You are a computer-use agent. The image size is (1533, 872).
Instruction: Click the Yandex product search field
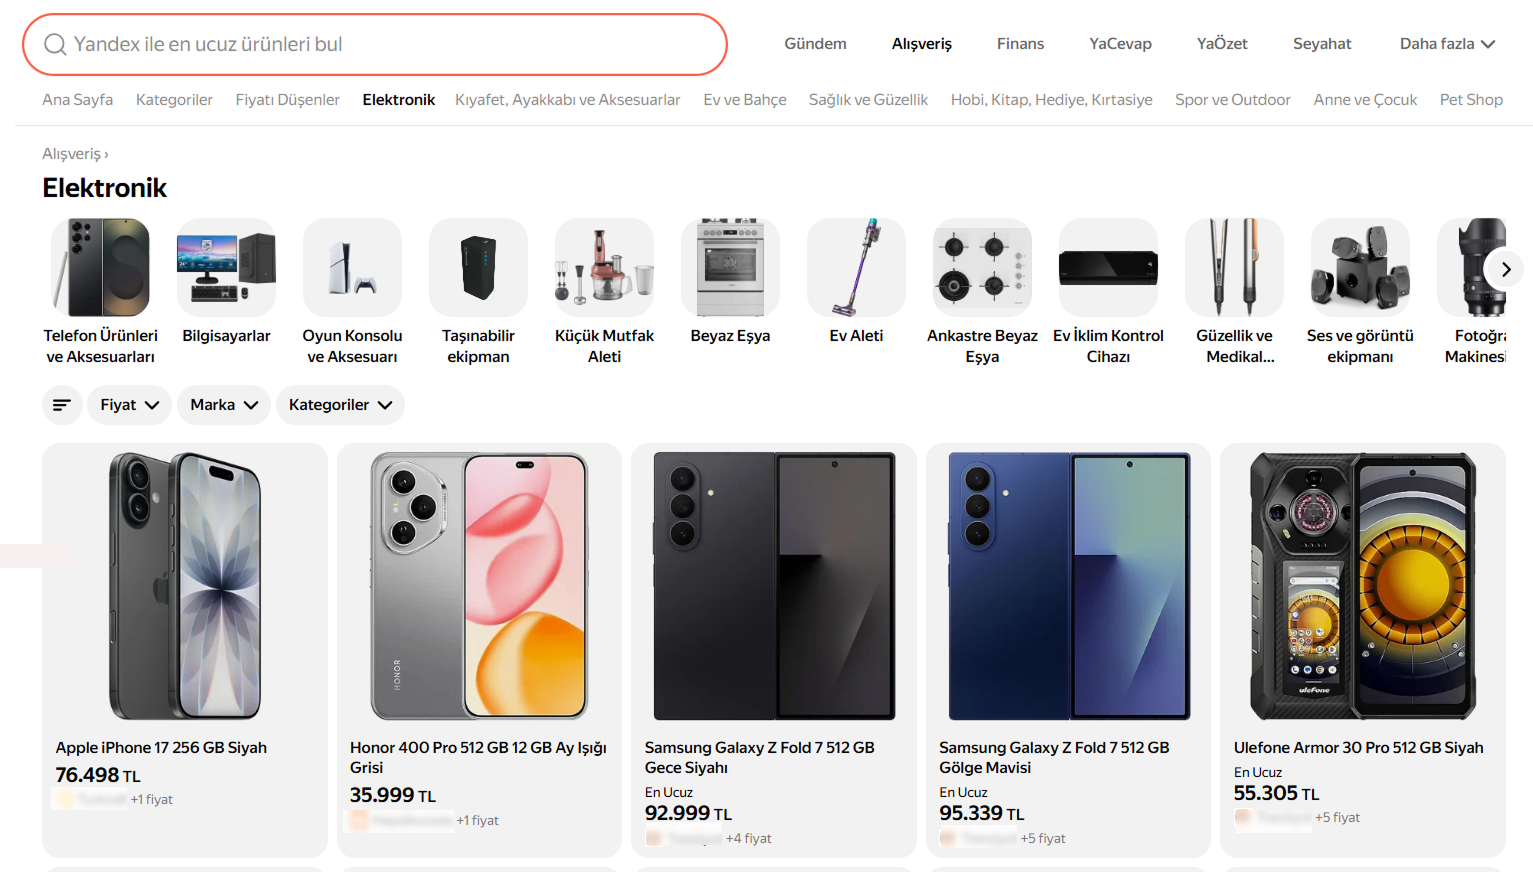tap(390, 44)
